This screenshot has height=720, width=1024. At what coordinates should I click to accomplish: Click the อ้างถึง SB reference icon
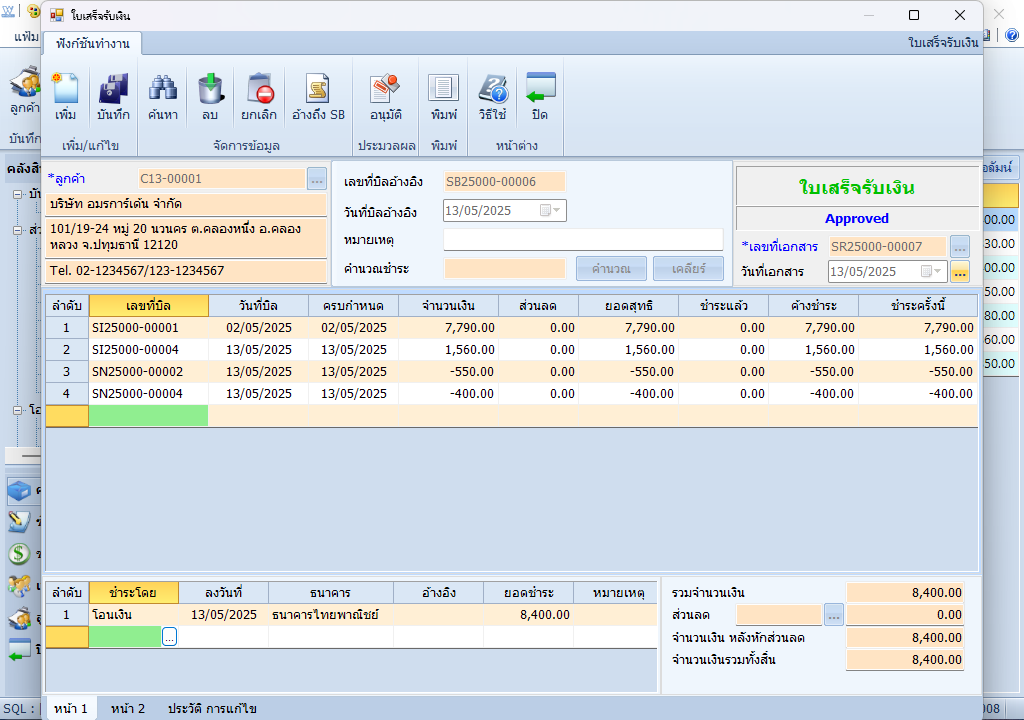pos(318,97)
